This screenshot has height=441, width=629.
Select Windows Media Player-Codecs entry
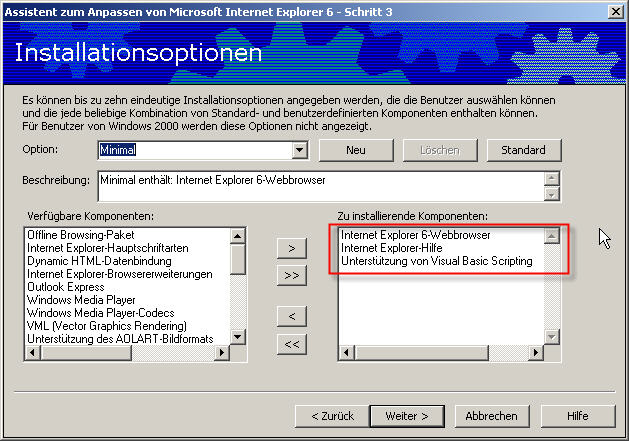(101, 313)
